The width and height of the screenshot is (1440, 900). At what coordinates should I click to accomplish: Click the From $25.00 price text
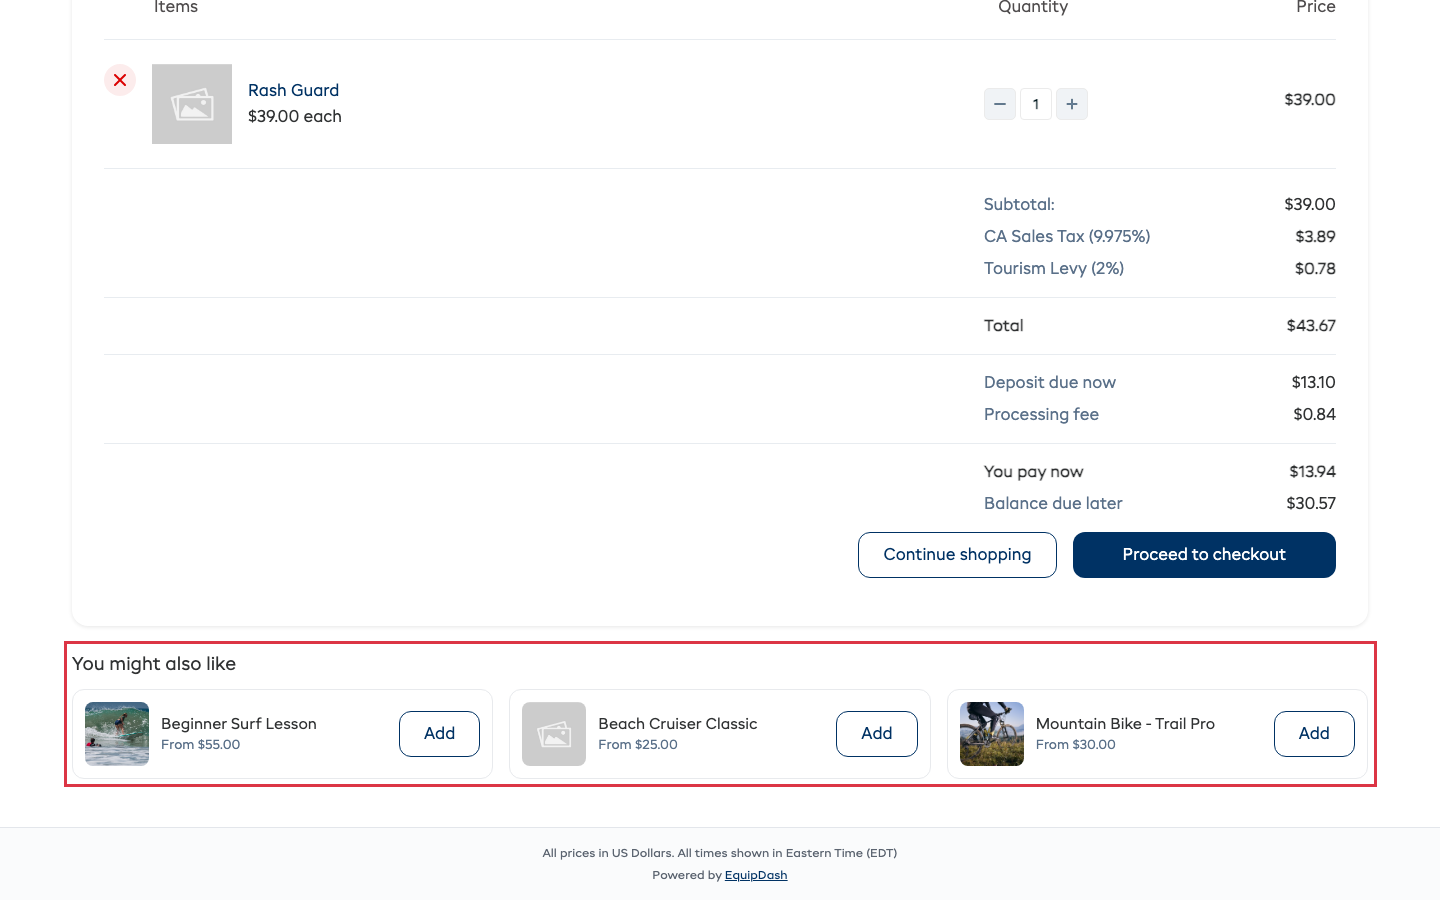coord(638,745)
